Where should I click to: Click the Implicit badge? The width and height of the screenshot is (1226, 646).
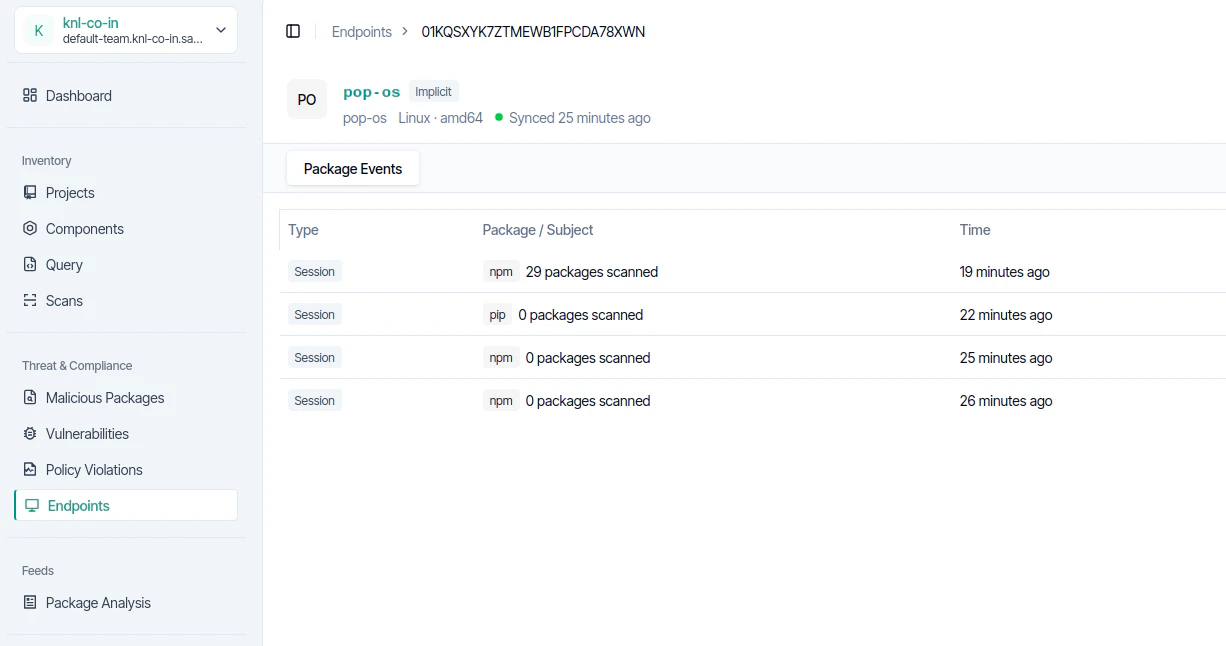point(434,92)
